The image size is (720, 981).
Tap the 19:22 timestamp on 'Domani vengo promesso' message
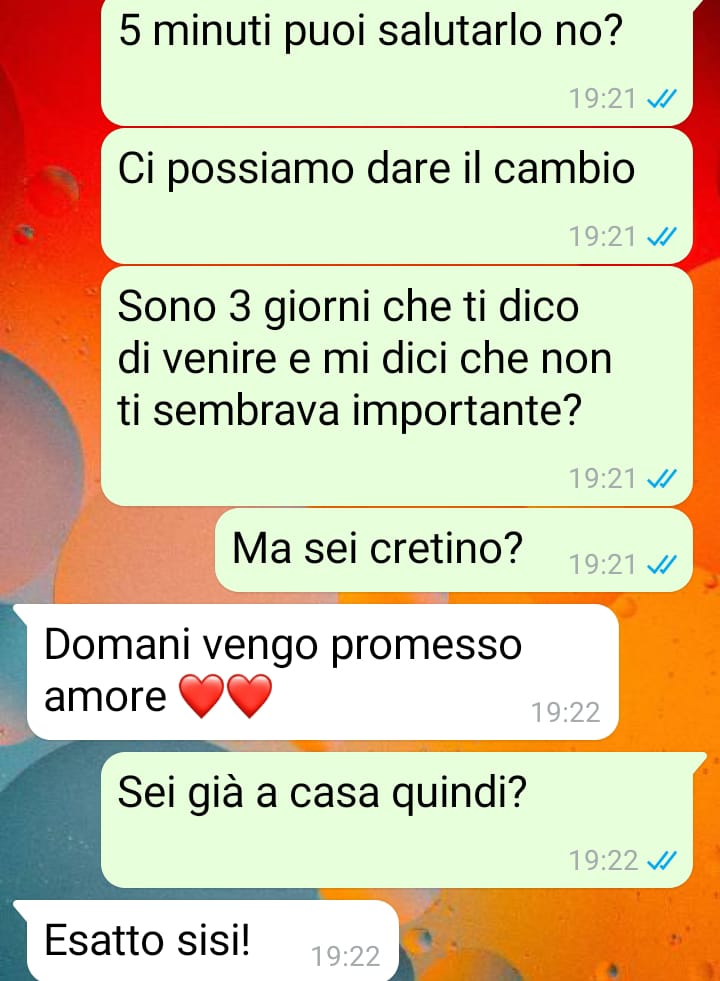[565, 713]
